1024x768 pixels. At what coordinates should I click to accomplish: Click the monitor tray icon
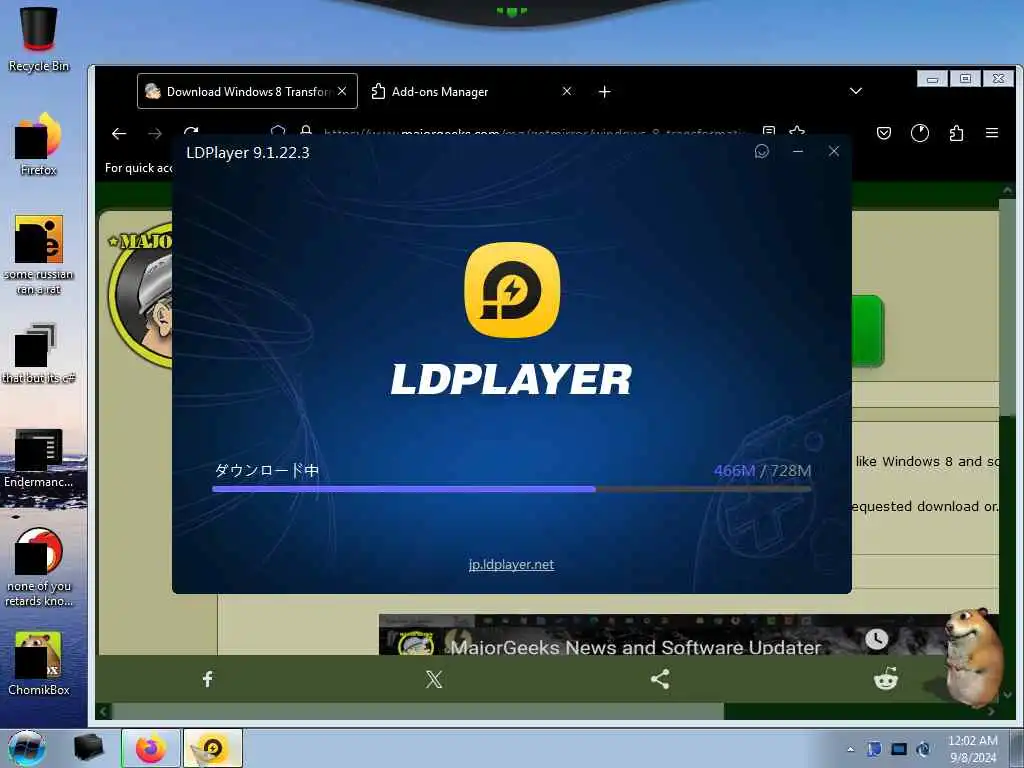pos(899,749)
